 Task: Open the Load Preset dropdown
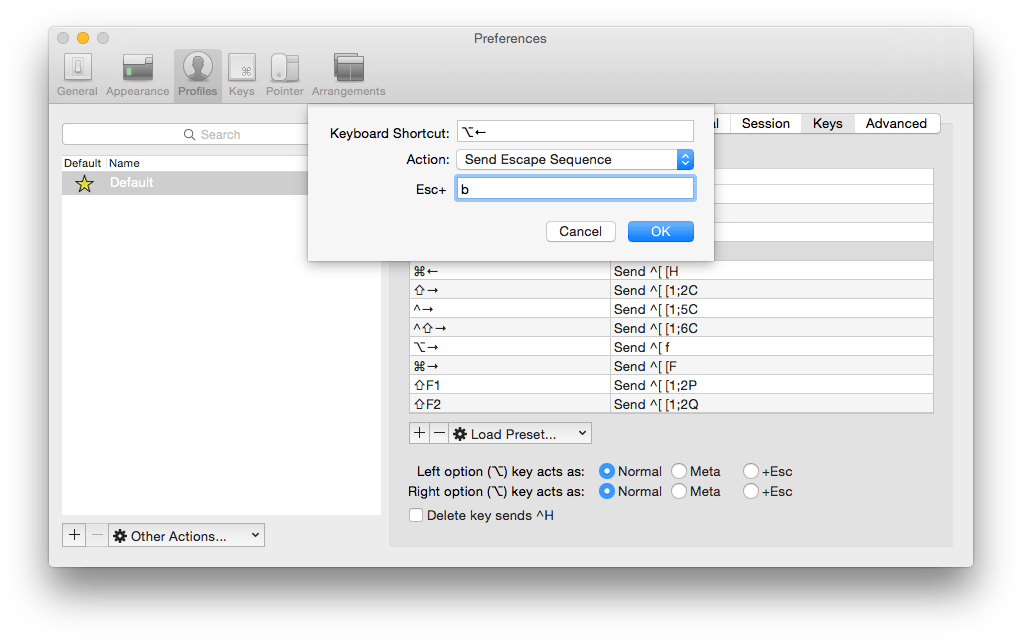[519, 432]
